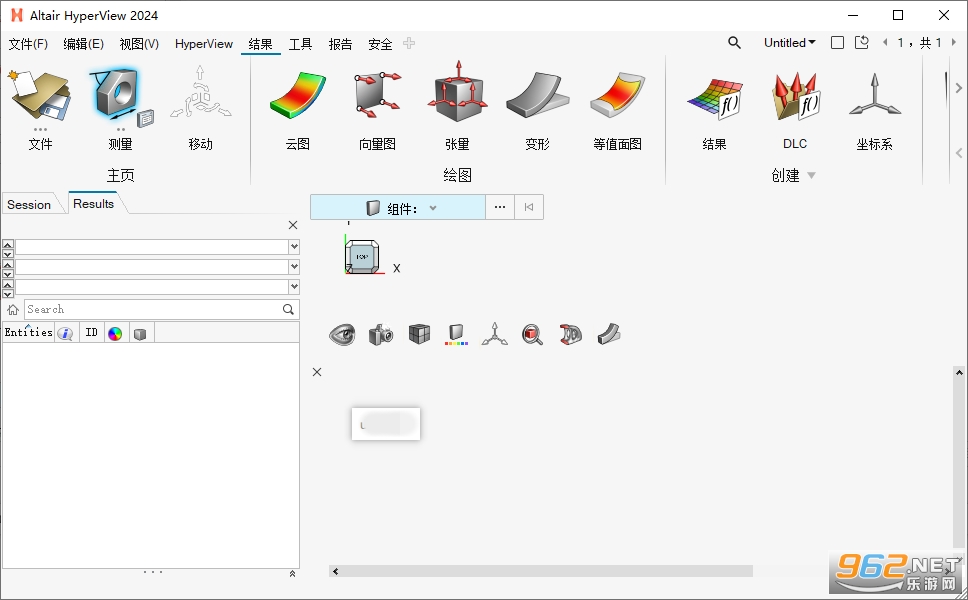The height and width of the screenshot is (600, 968).
Task: Expand the 创建 (Create) group dropdown arrow
Action: 812,176
